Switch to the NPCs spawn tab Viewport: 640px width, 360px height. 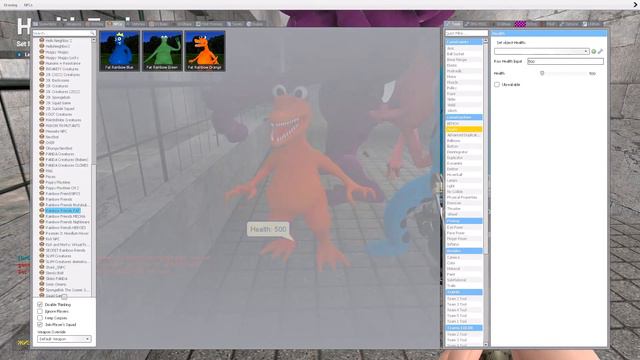pos(115,24)
